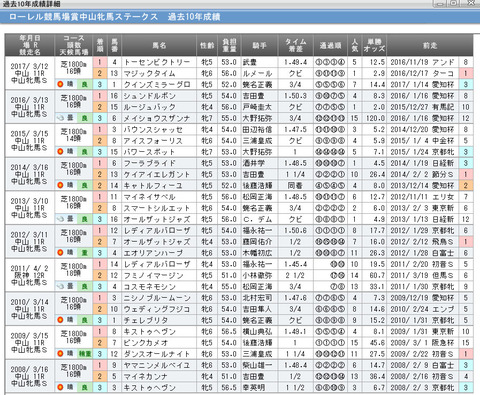
Task: Click the odds value 45.6
Action: [x=377, y=343]
